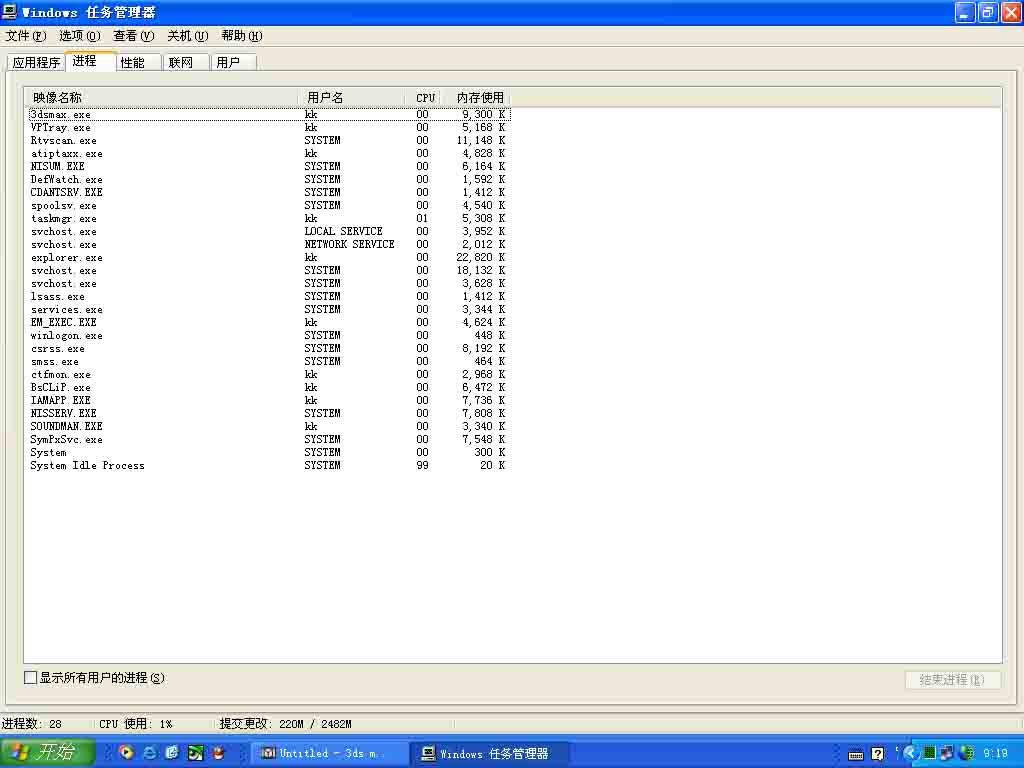This screenshot has height=768, width=1024.
Task: Select the lsass.exe process
Action: [269, 297]
